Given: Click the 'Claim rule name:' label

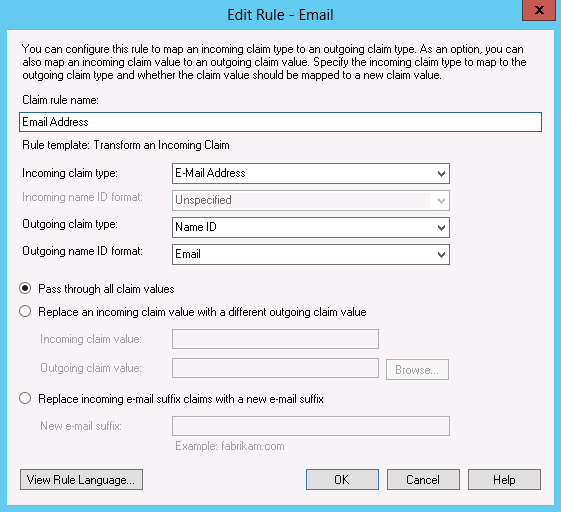Looking at the screenshot, I should pyautogui.click(x=60, y=100).
